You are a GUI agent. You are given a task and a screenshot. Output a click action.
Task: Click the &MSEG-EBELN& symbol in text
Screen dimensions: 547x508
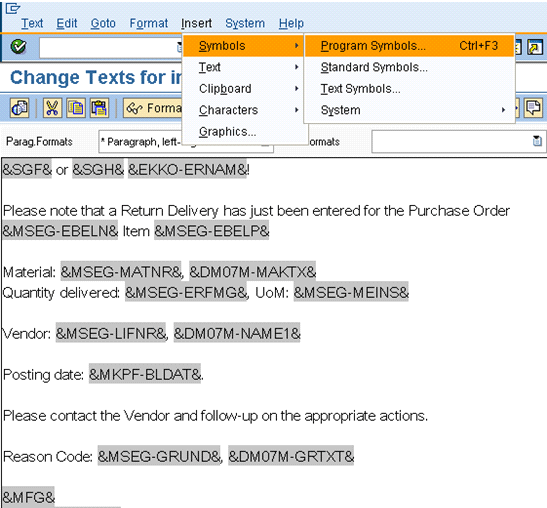coord(60,231)
